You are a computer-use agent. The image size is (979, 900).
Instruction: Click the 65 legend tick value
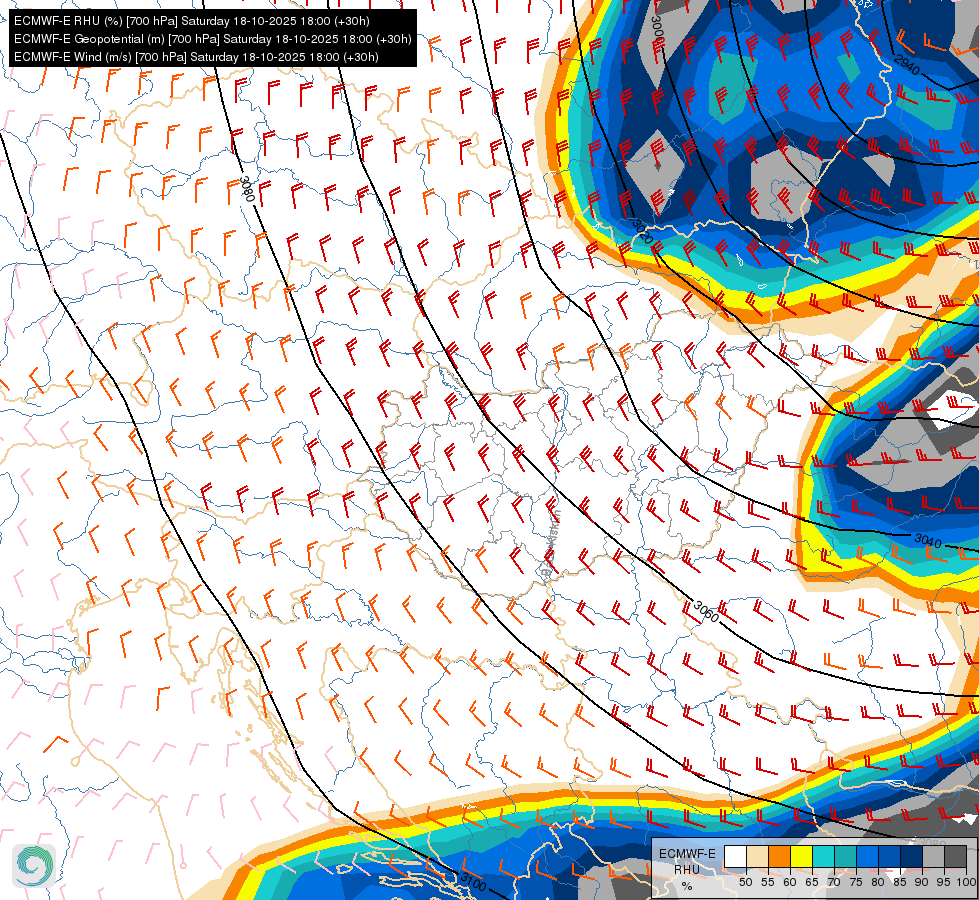coord(812,882)
